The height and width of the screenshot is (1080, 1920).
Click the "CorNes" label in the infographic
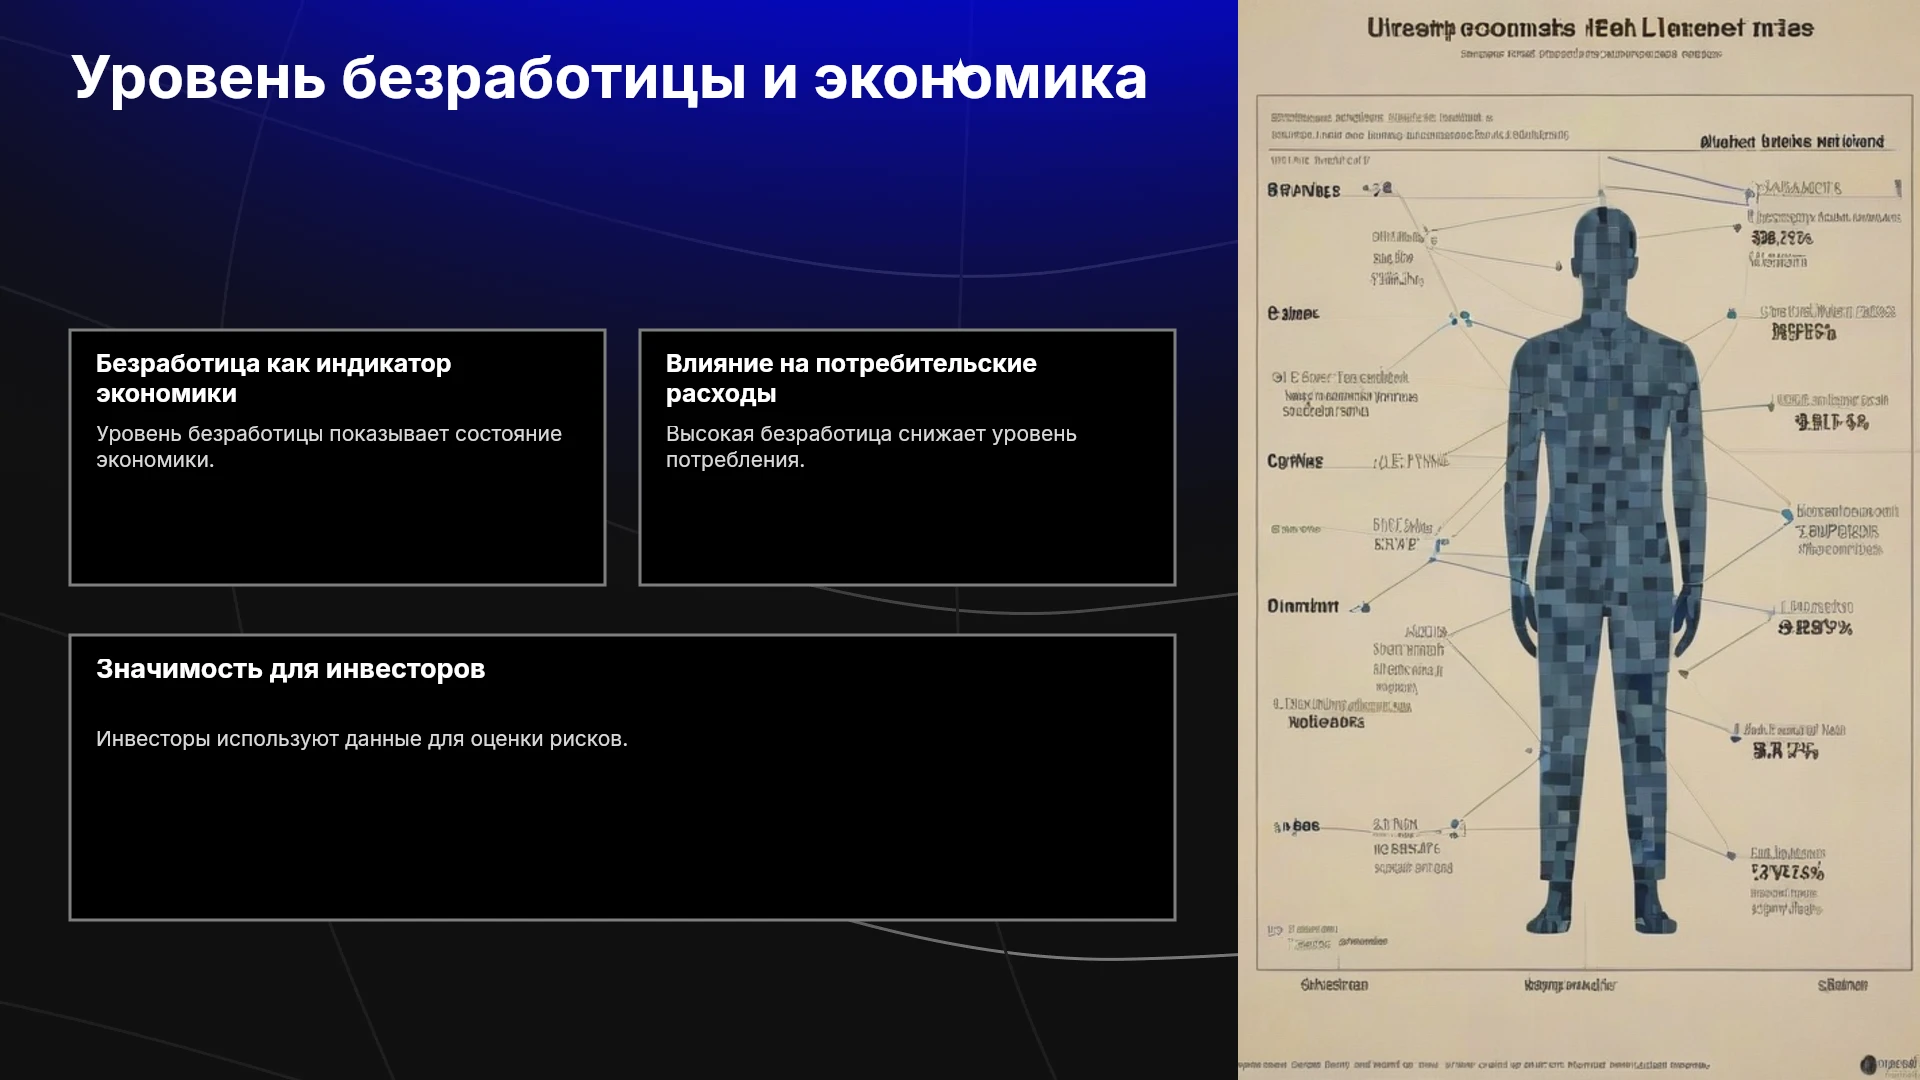click(1295, 461)
